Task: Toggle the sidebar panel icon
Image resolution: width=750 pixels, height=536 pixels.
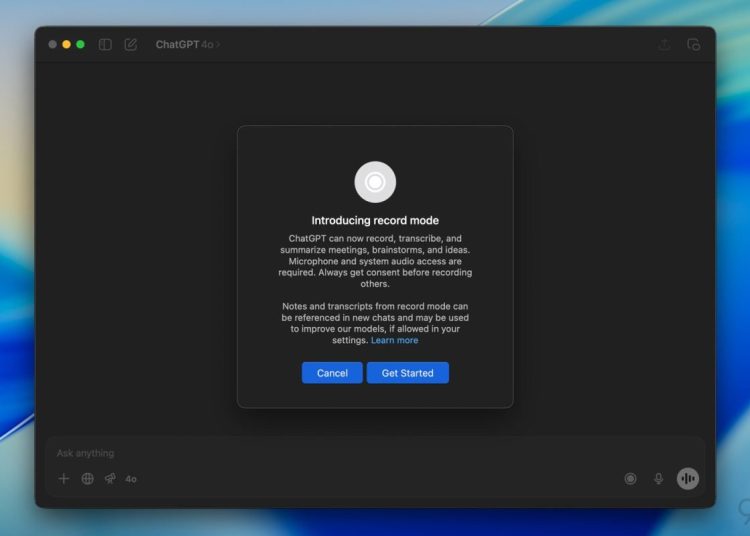Action: tap(105, 44)
